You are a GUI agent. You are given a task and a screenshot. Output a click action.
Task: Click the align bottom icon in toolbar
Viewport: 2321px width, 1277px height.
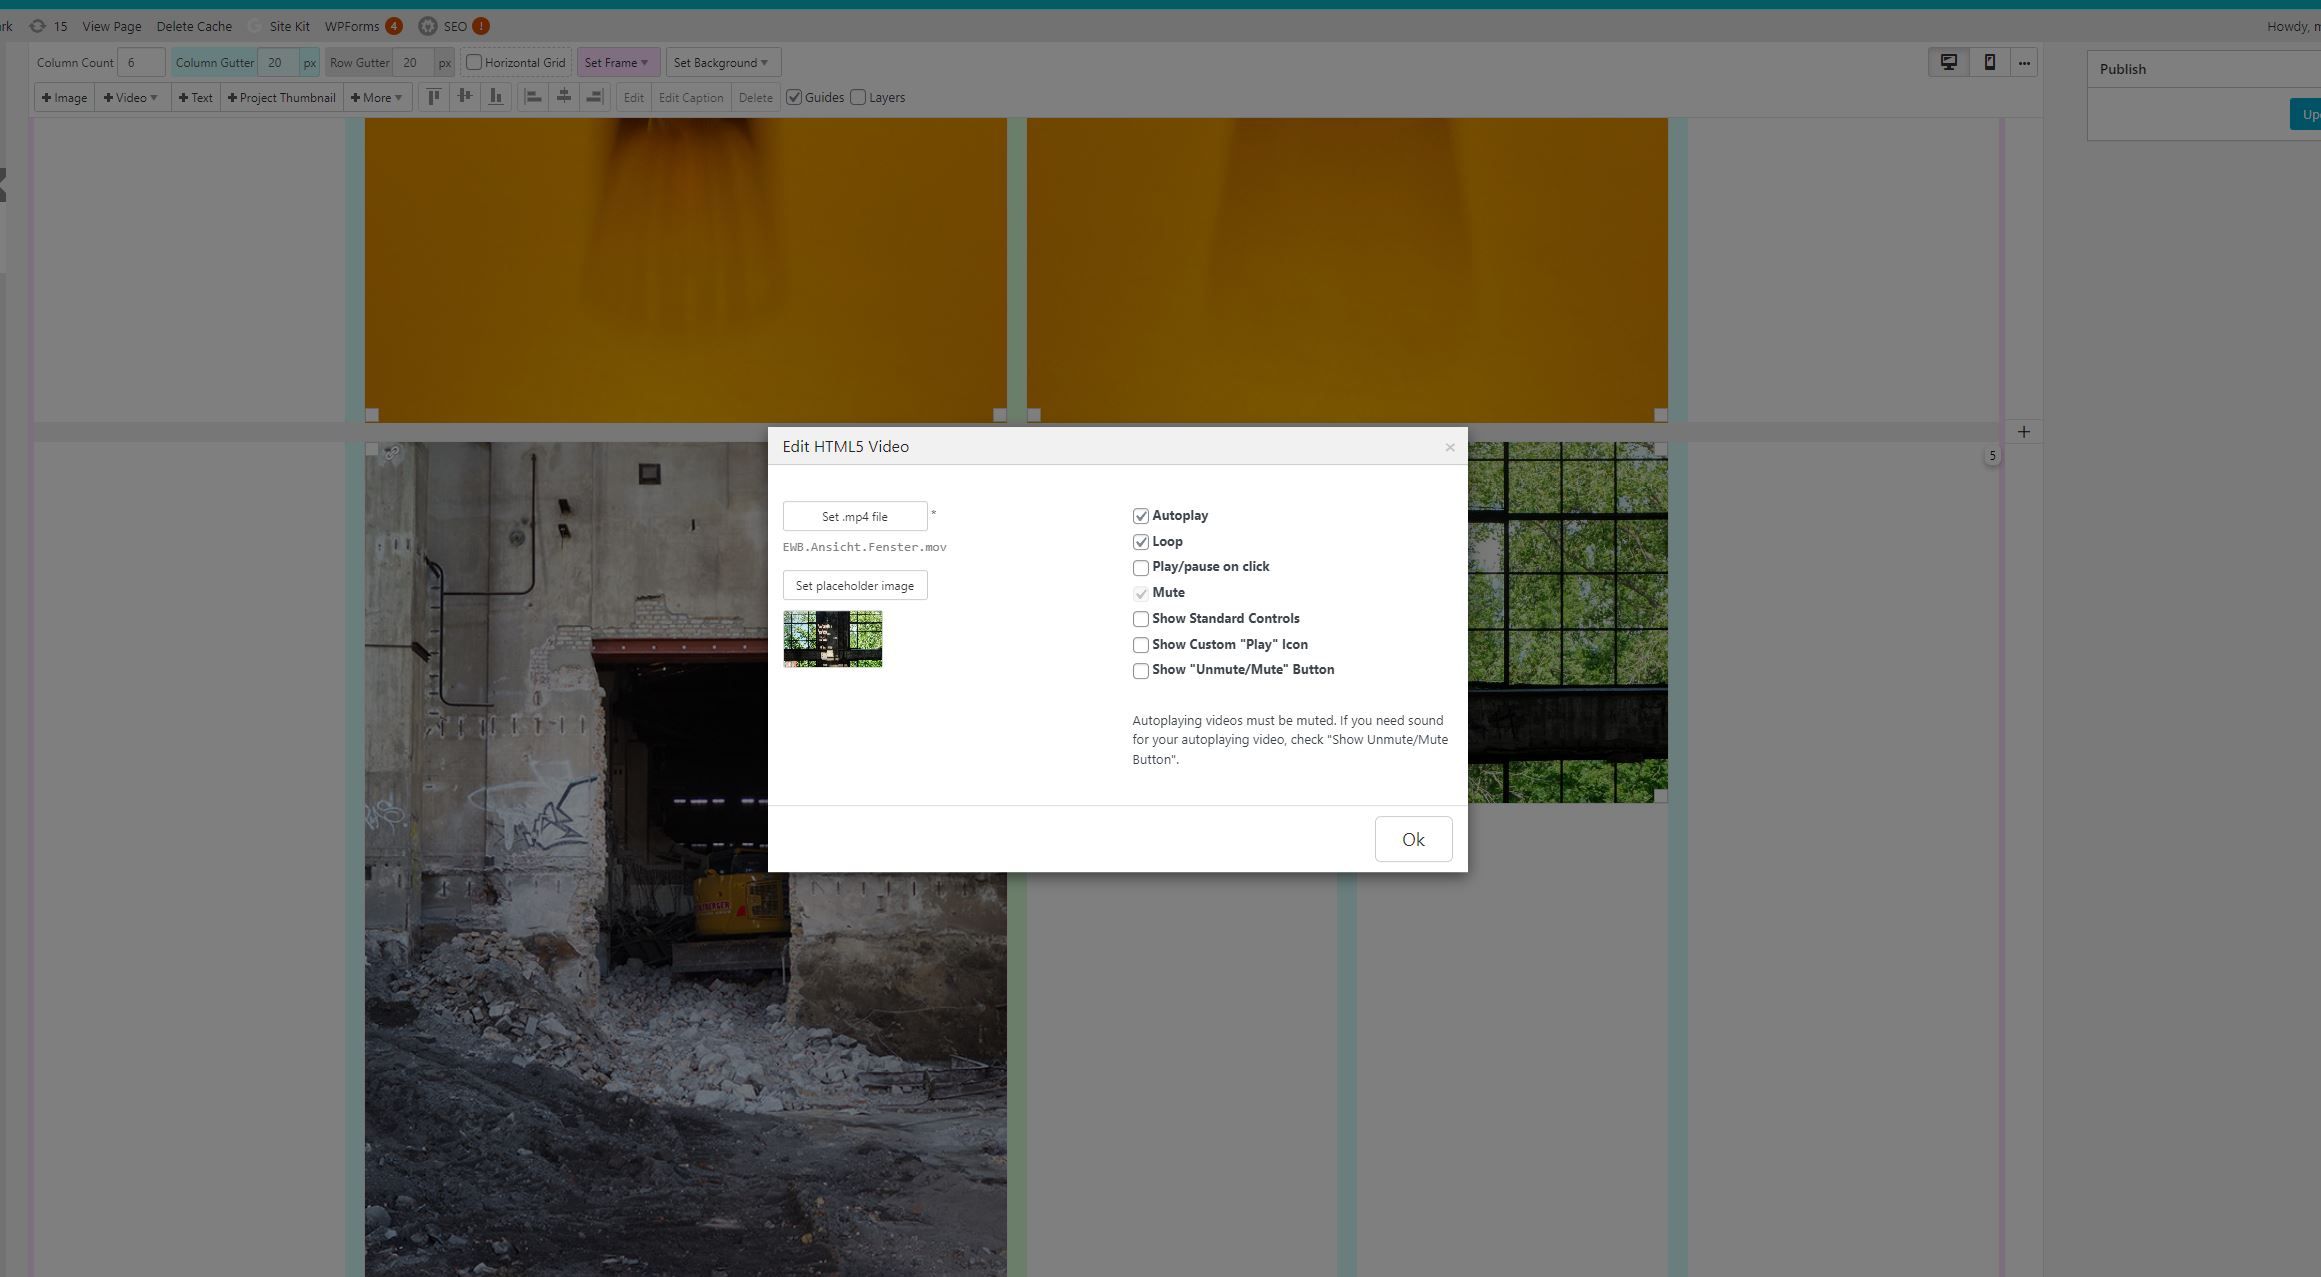pos(495,97)
